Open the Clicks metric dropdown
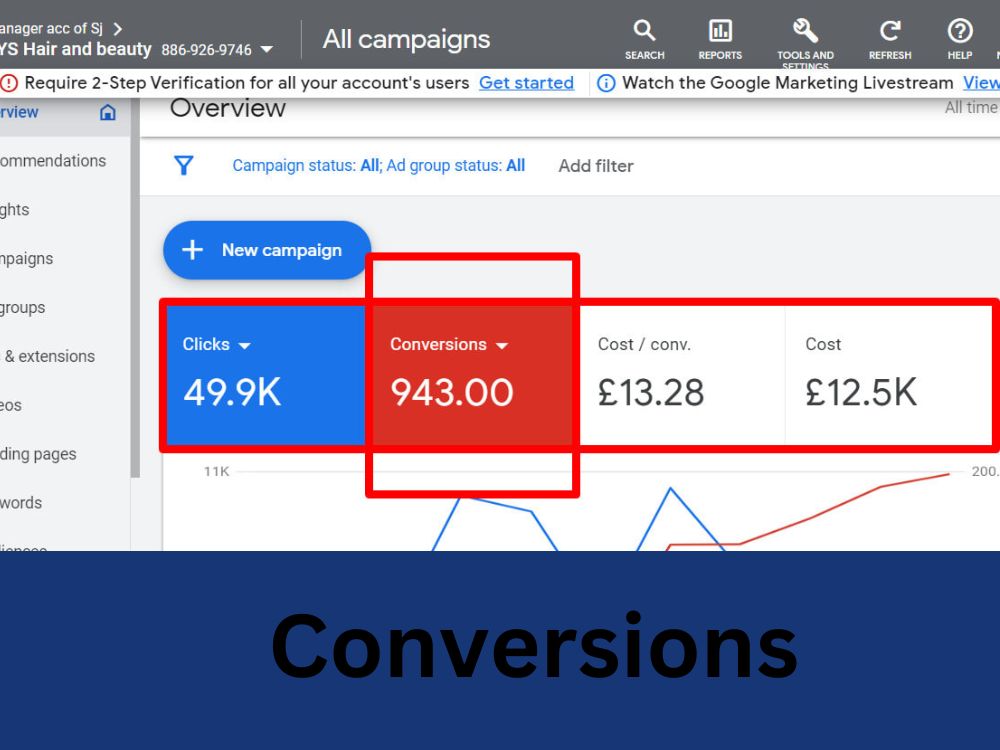1000x750 pixels. click(244, 346)
